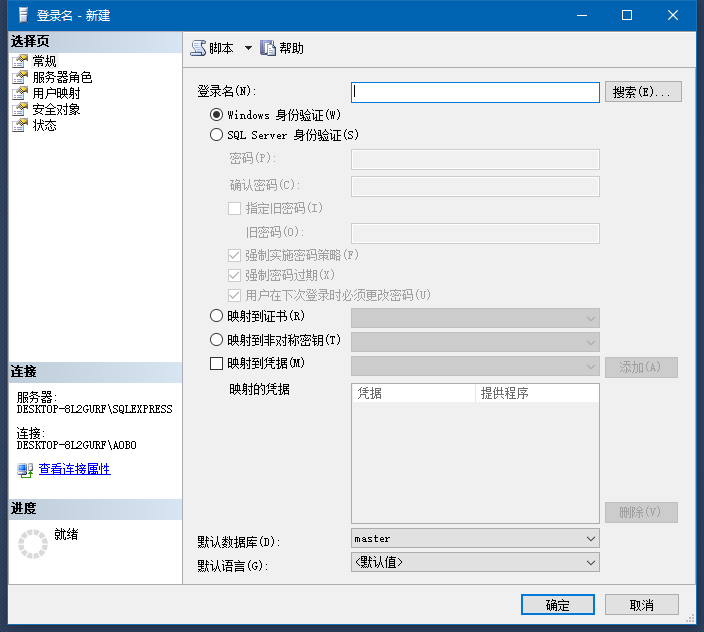This screenshot has width=704, height=632.
Task: Click the 脚本 toolbar label
Action: 221,48
